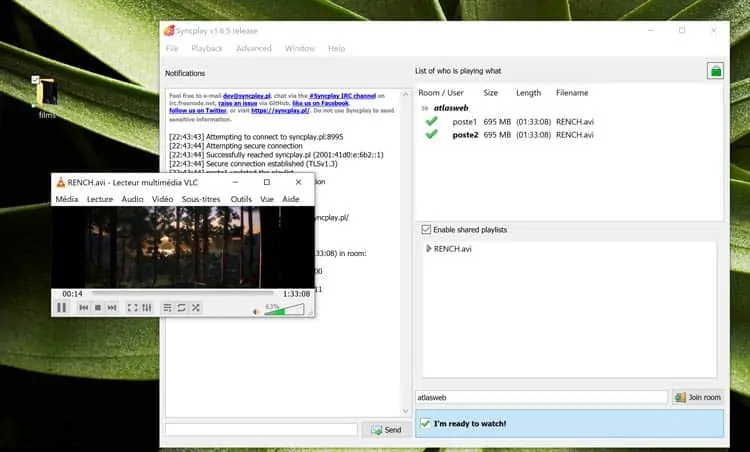This screenshot has height=452, width=750.
Task: Open VLC Vidéo menu
Action: (x=163, y=199)
